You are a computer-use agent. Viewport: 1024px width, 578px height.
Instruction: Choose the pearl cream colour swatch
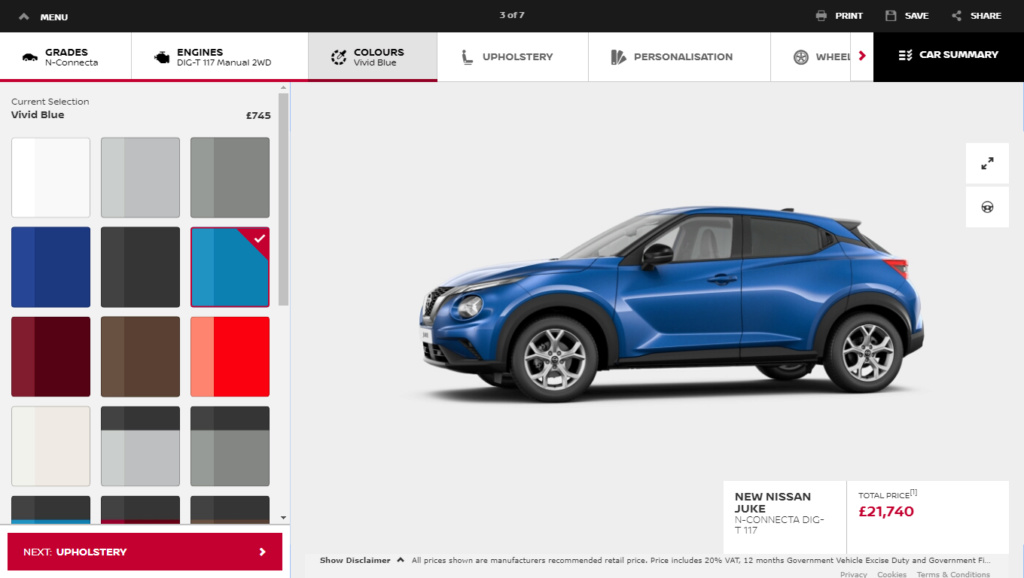click(50, 446)
